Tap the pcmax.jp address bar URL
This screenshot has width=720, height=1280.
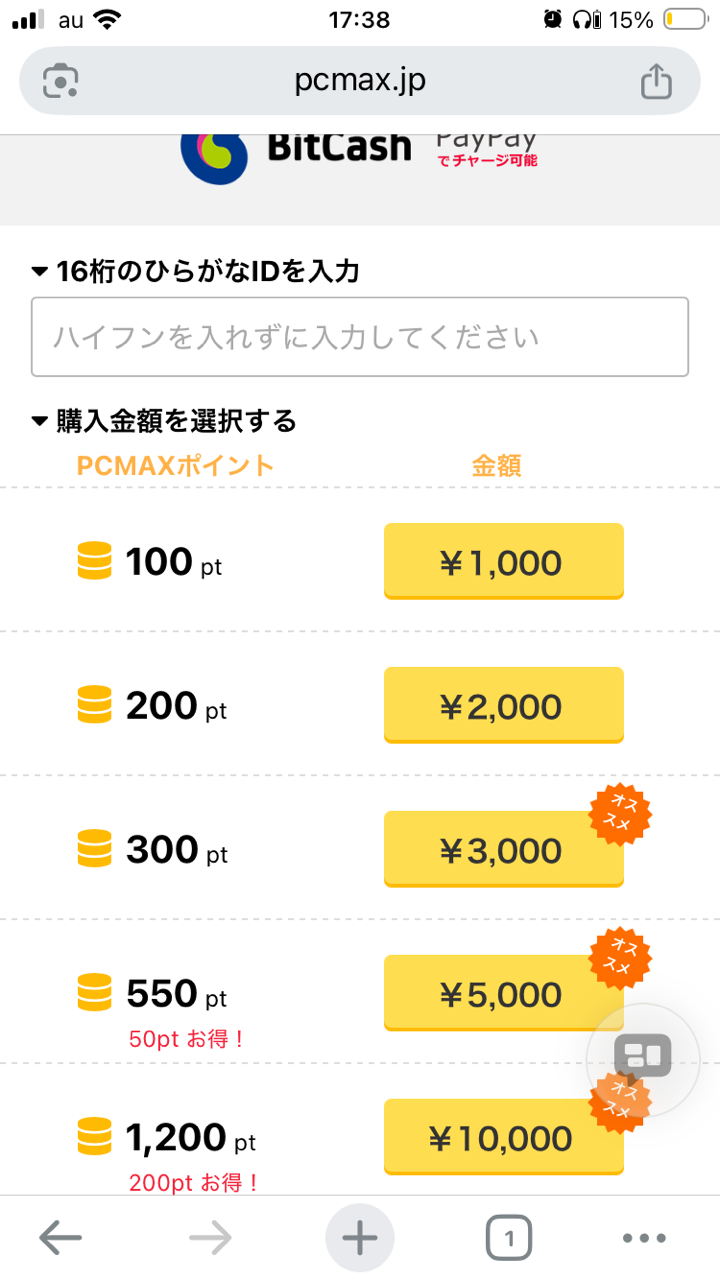point(360,81)
